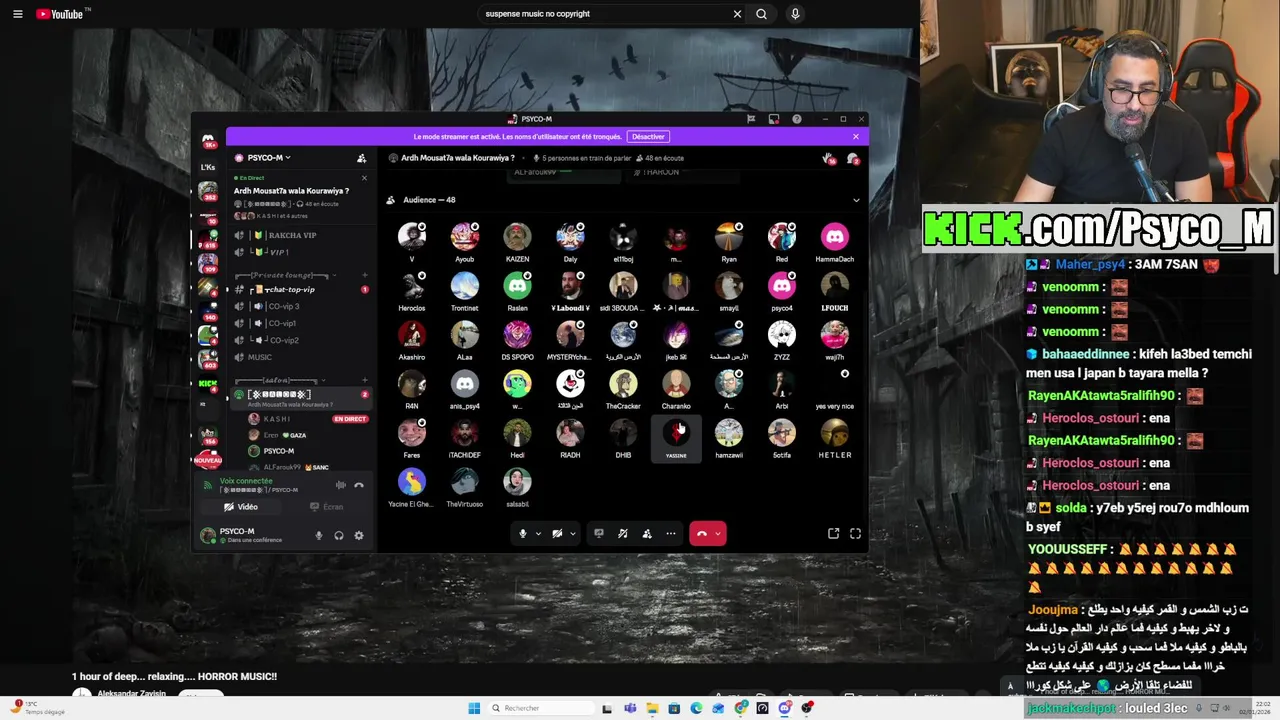This screenshot has height=720, width=1280.
Task: Start YouTube voice search with microphone
Action: click(795, 14)
